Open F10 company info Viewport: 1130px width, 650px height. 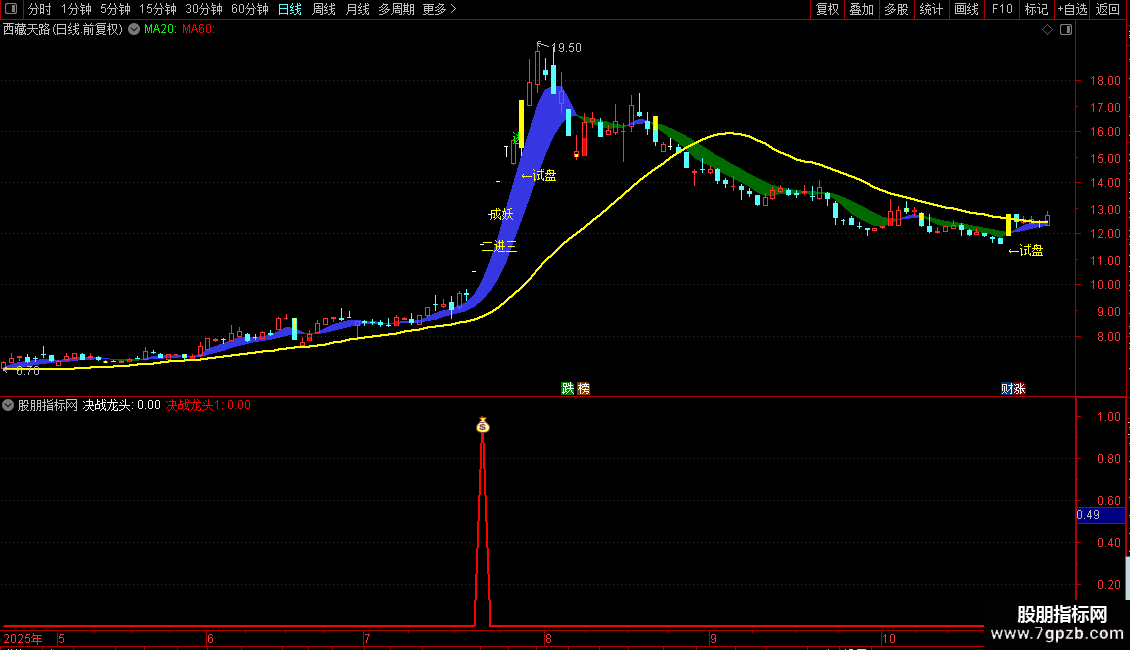1002,9
